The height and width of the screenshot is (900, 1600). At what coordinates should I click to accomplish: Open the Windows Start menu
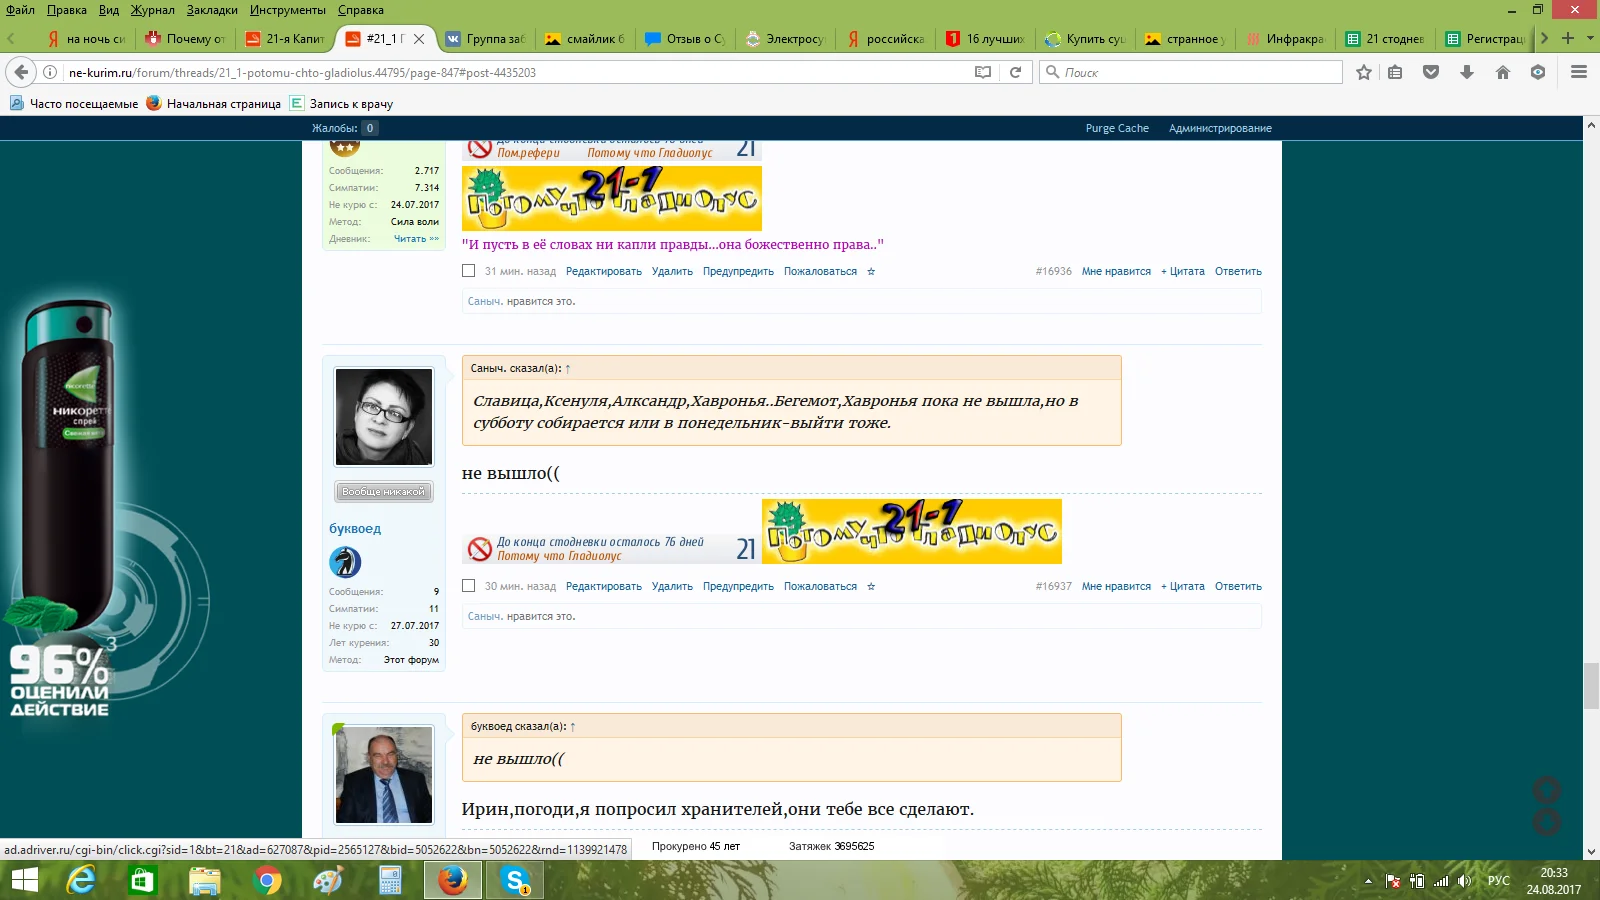(24, 881)
